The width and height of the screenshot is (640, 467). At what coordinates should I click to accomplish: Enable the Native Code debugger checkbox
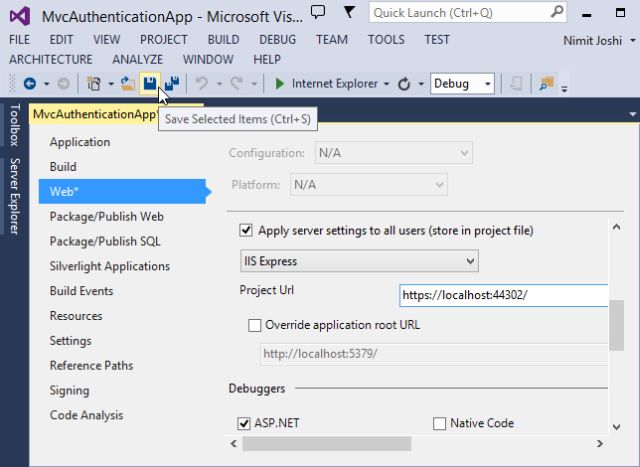coord(440,423)
